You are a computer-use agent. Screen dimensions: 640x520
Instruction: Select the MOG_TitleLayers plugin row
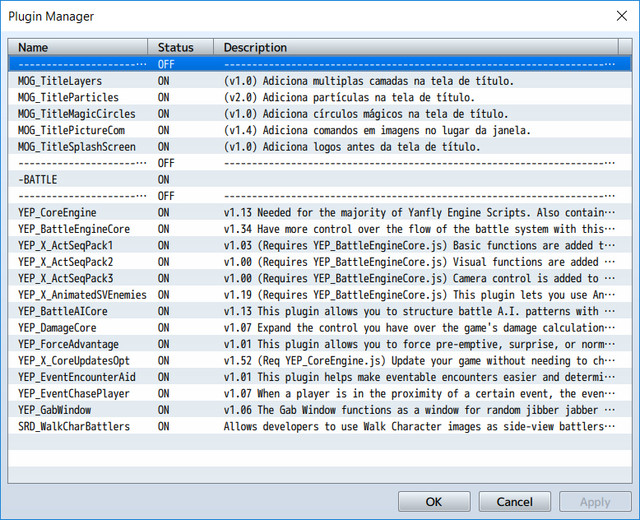click(x=320, y=81)
